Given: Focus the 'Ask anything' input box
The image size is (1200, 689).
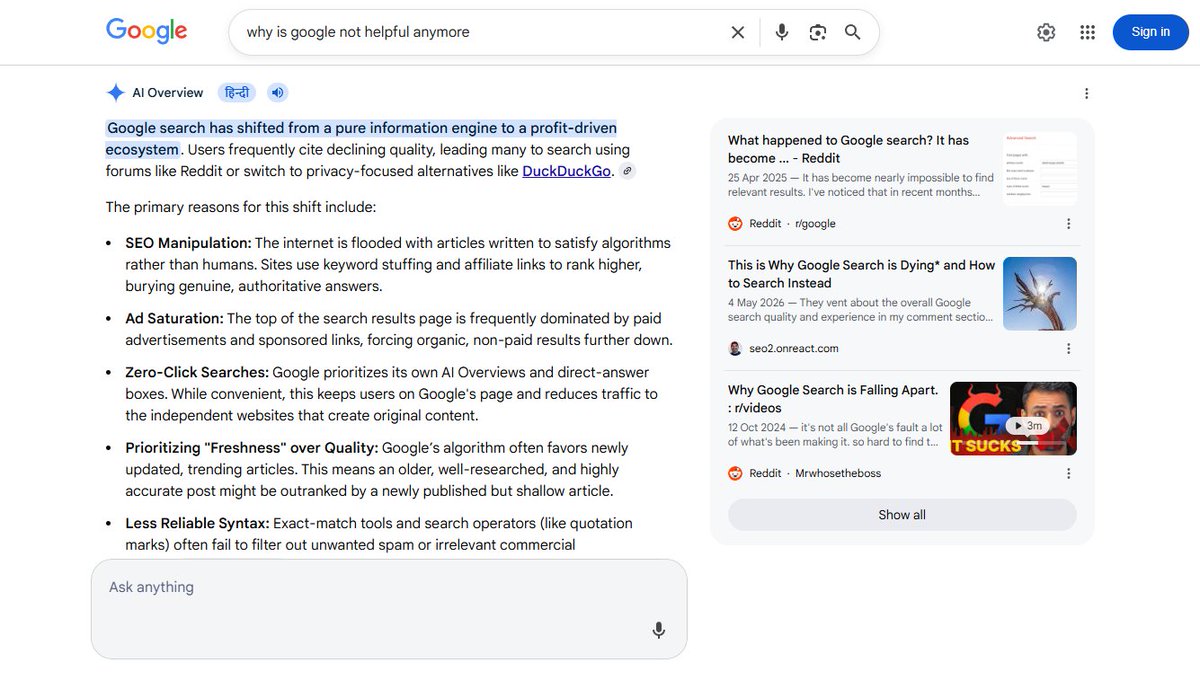Looking at the screenshot, I should (x=389, y=608).
